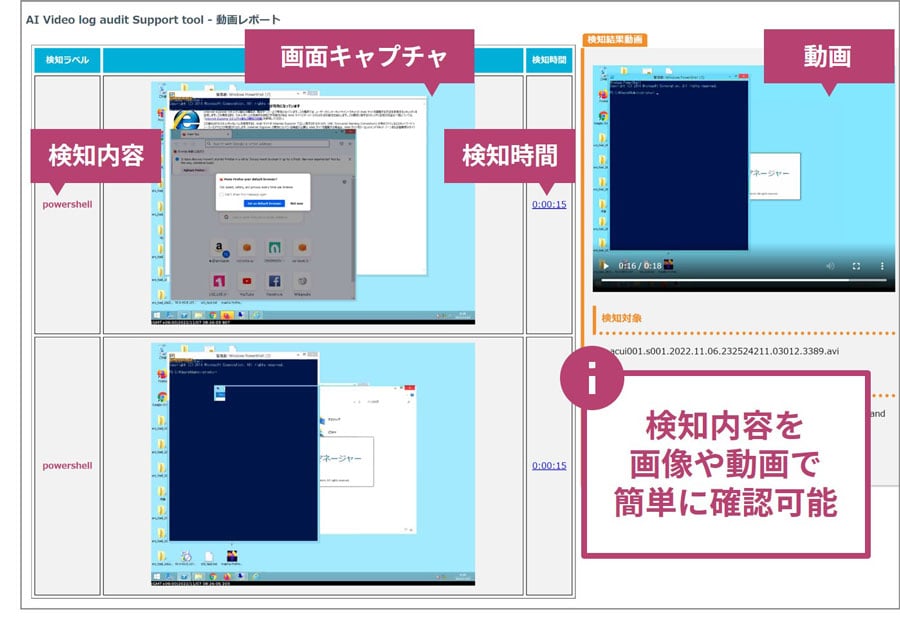Viewport: 900px width, 644px height.
Task: Click the second row's 0:00:15 detection time link
Action: coord(549,465)
